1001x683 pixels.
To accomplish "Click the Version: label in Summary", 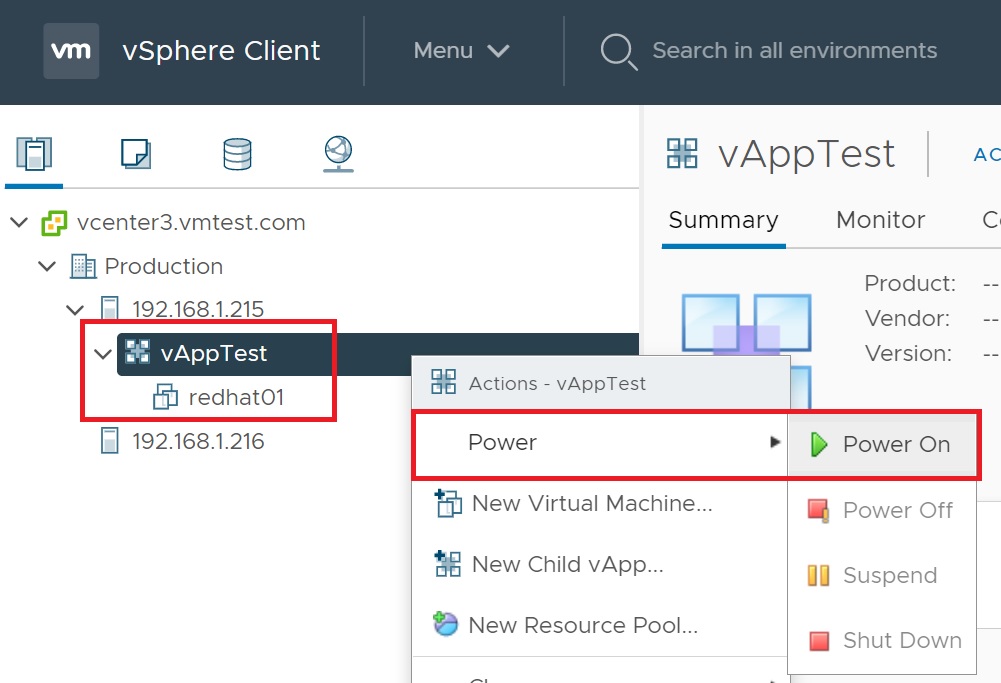I will pos(908,353).
